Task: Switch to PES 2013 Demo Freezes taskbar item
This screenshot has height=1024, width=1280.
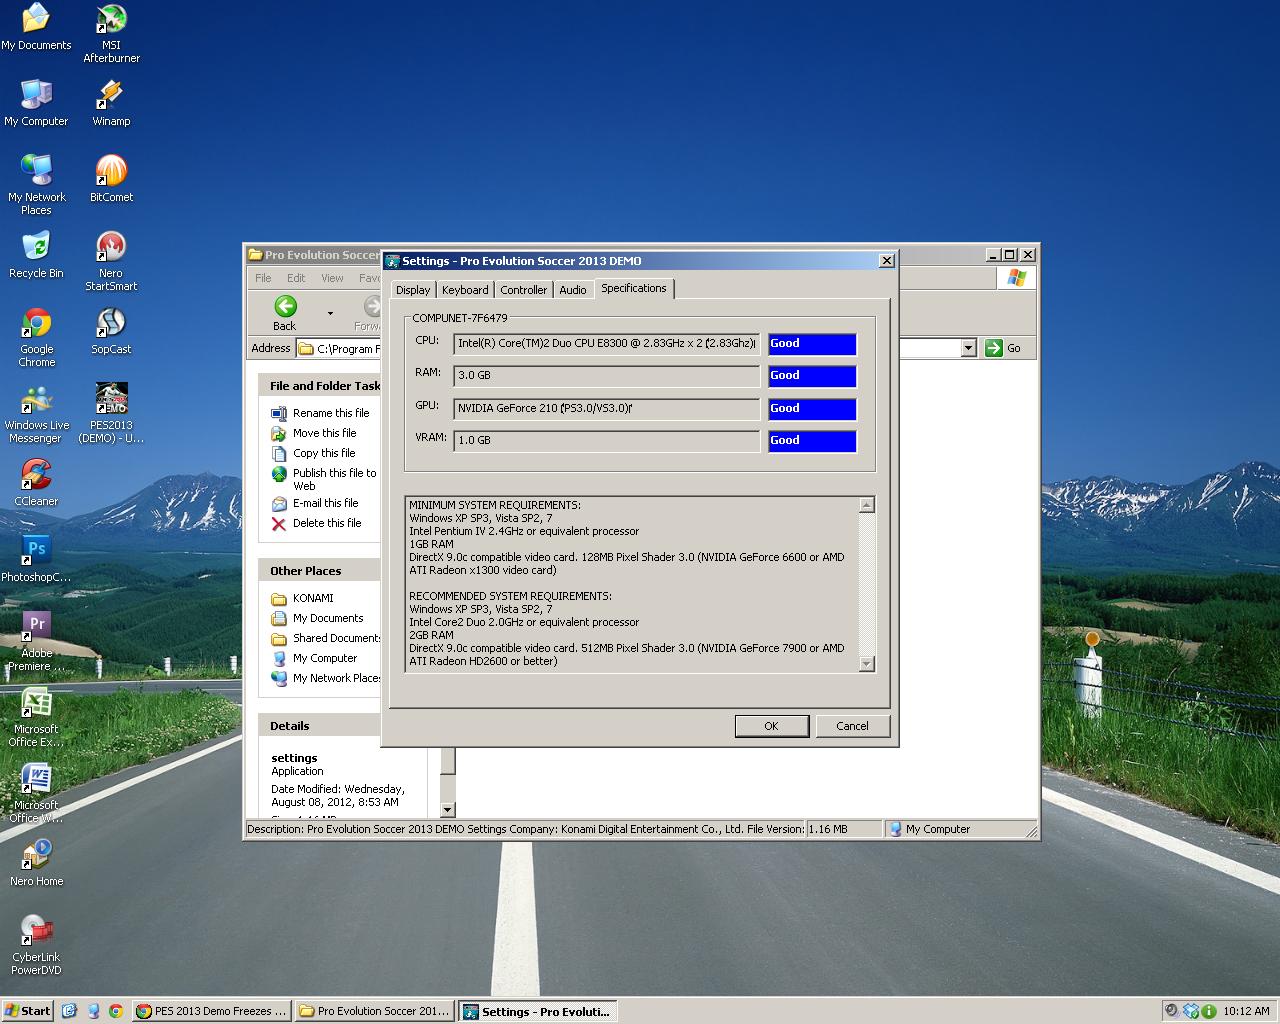Action: pos(212,1011)
